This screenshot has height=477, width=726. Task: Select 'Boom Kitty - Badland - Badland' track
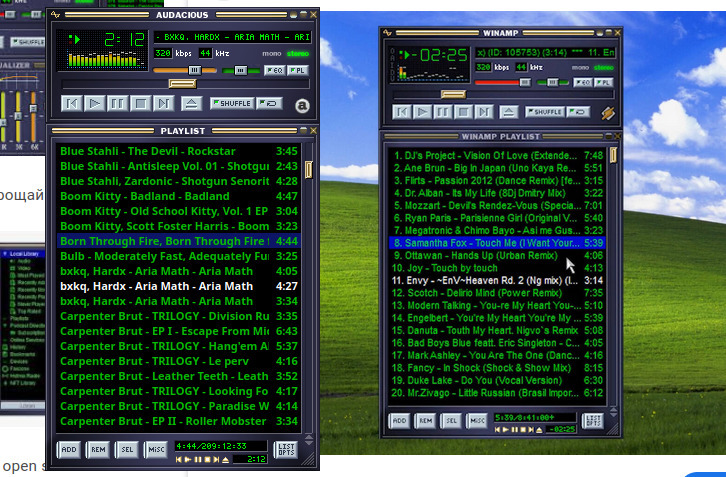pos(178,196)
